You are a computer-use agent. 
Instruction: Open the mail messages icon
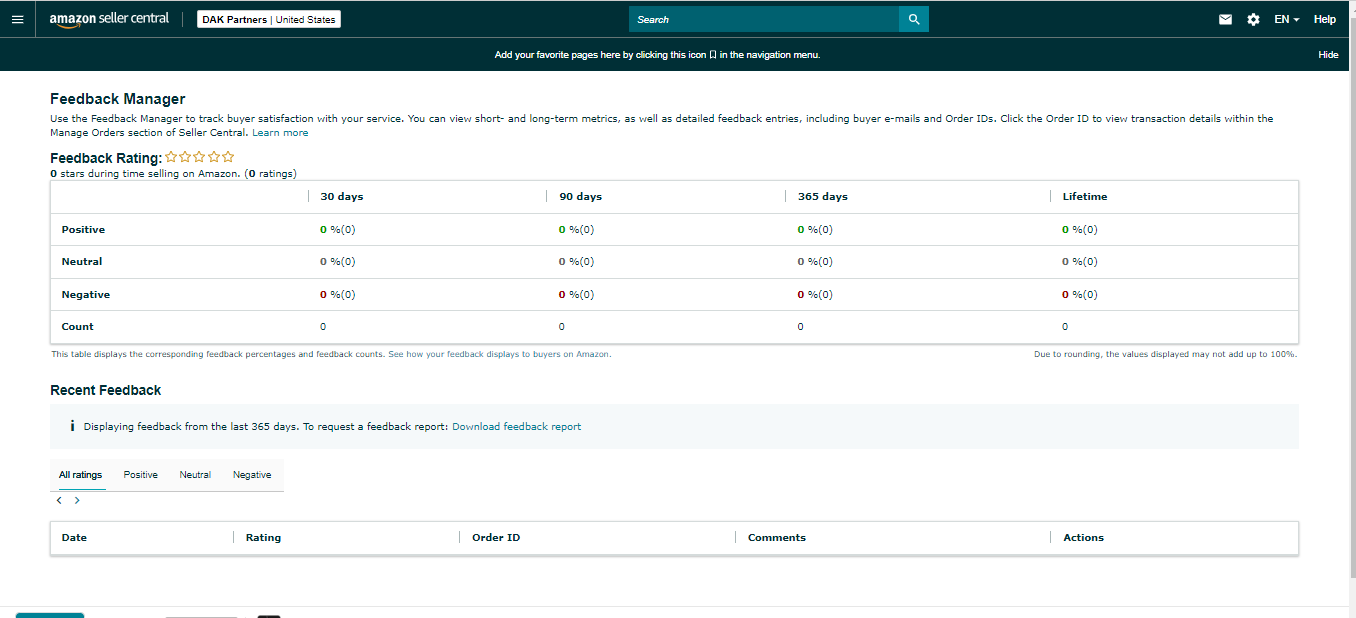tap(1225, 19)
